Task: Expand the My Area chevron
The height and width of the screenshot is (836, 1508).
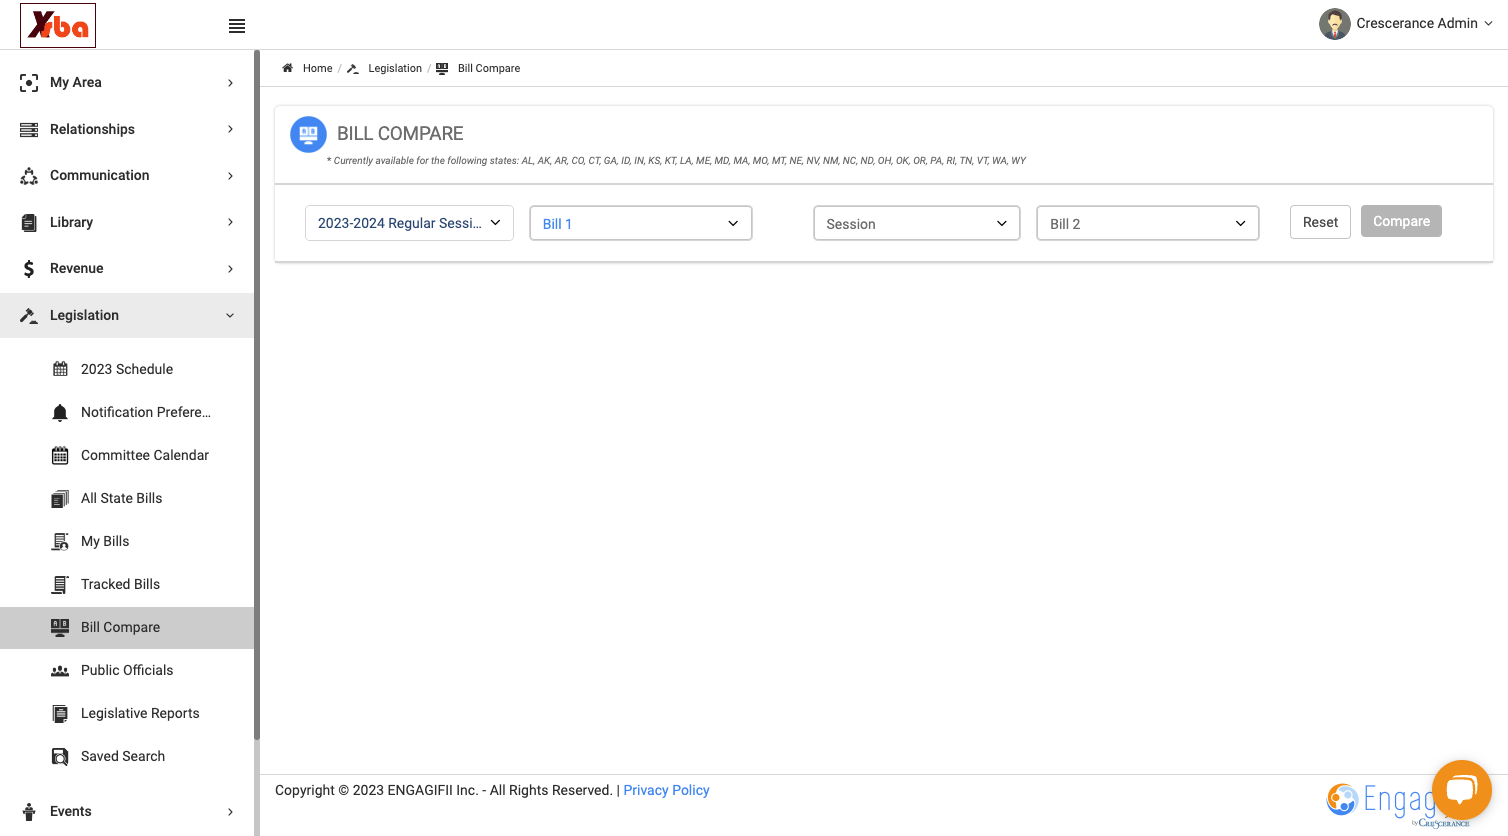Action: pos(230,83)
